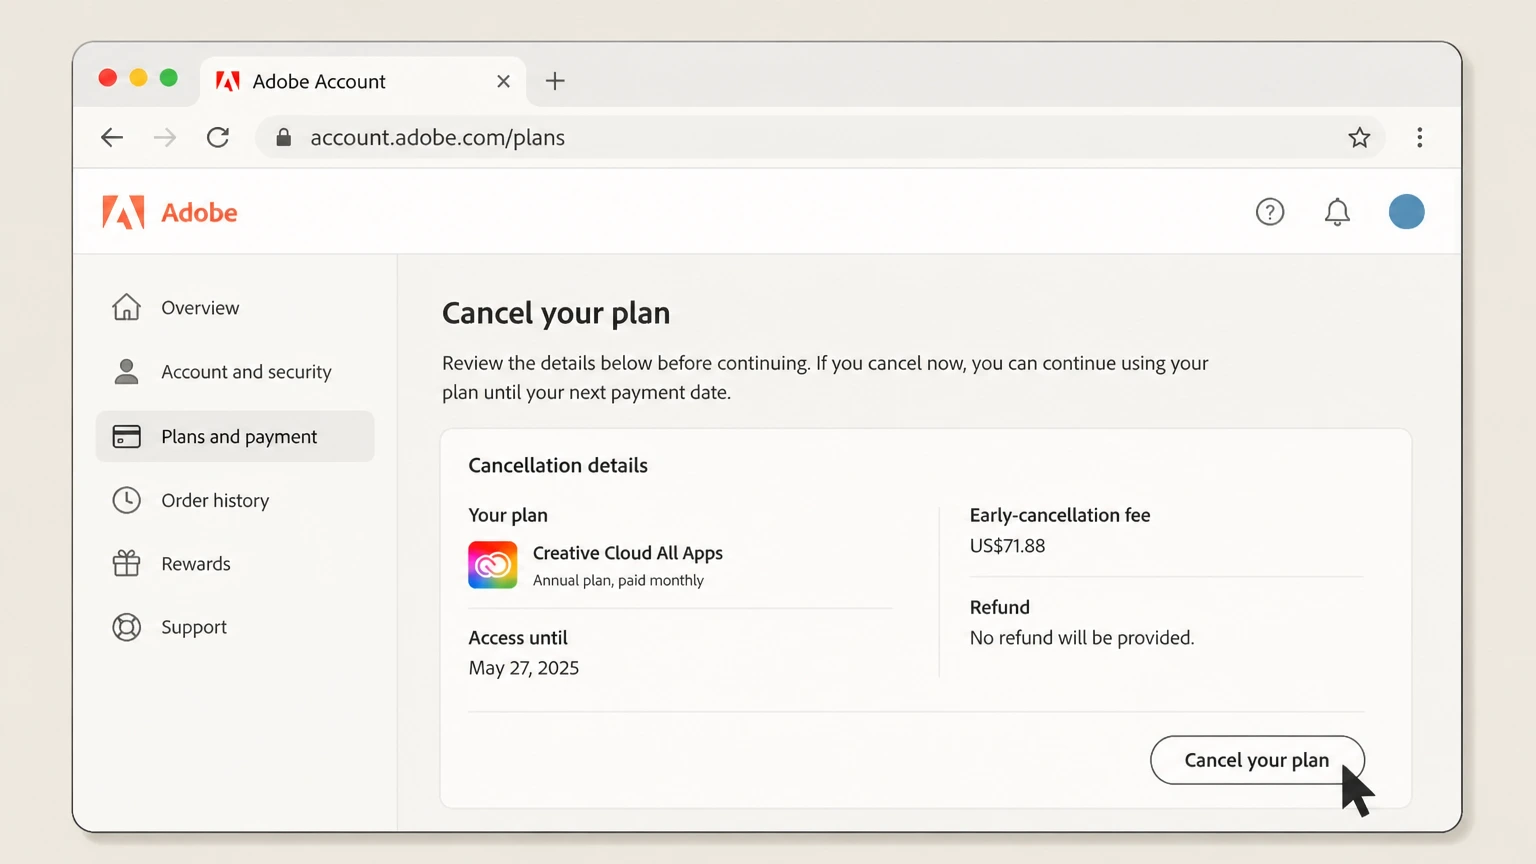The image size is (1536, 864).
Task: Open a new browser tab
Action: click(x=555, y=81)
